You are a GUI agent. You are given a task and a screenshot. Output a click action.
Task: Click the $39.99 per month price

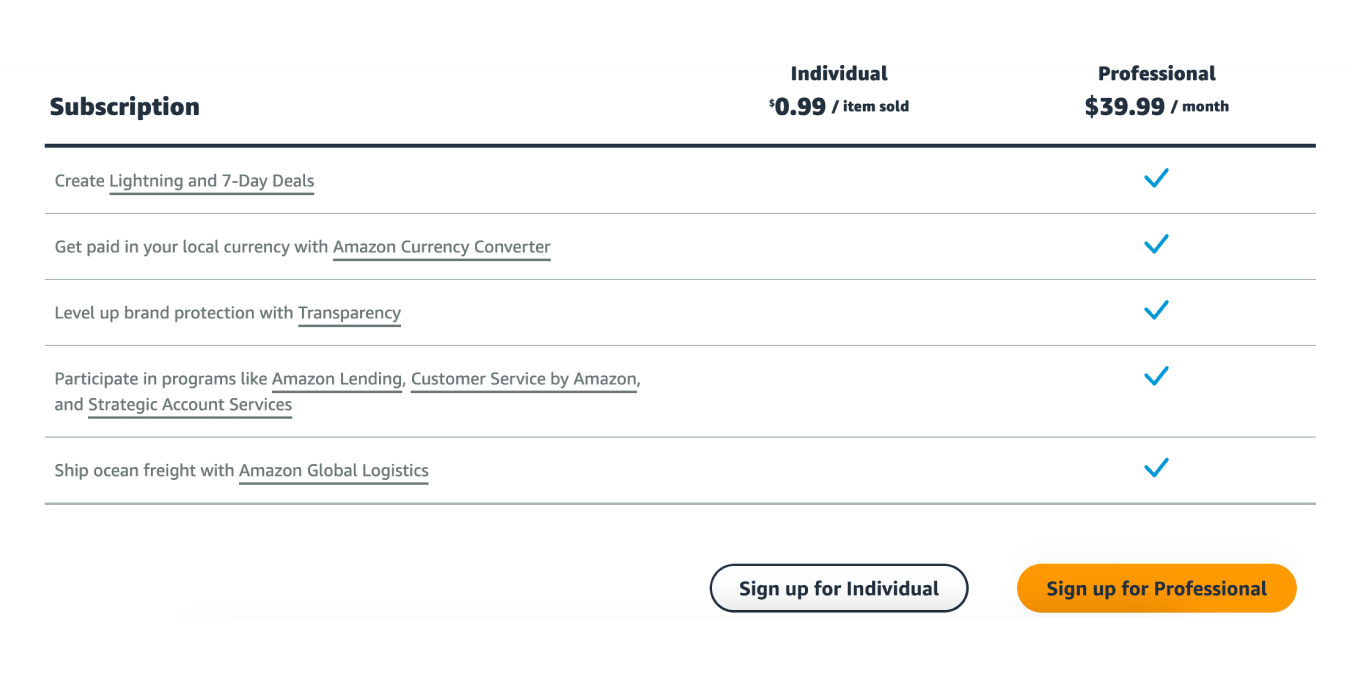click(1156, 107)
